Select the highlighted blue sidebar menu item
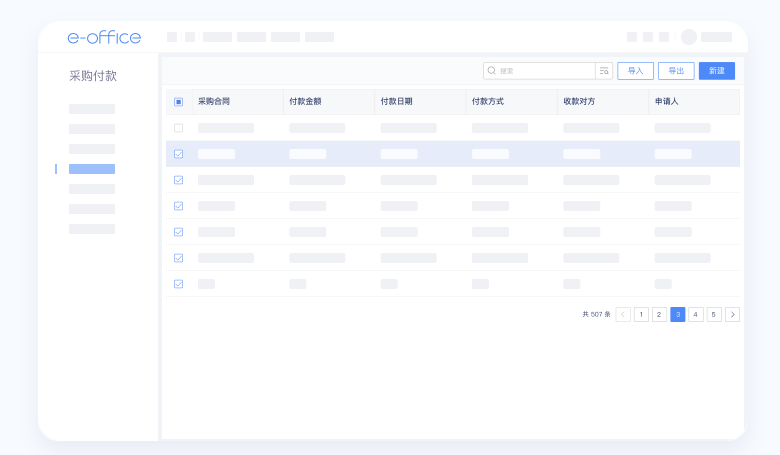 (92, 169)
